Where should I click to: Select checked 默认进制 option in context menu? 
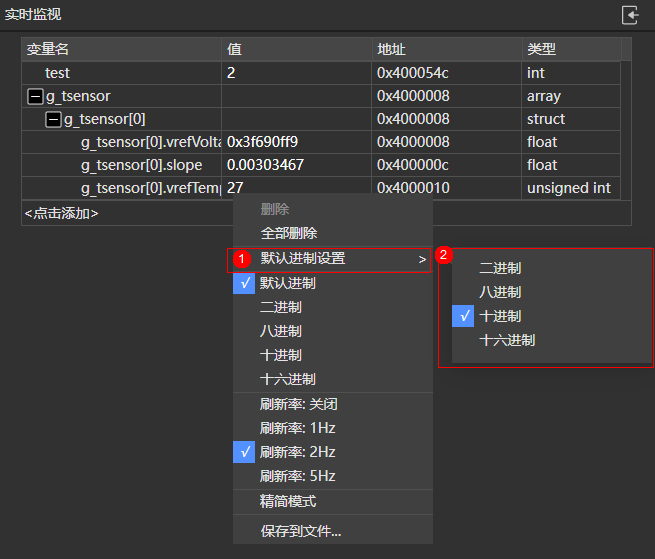288,283
